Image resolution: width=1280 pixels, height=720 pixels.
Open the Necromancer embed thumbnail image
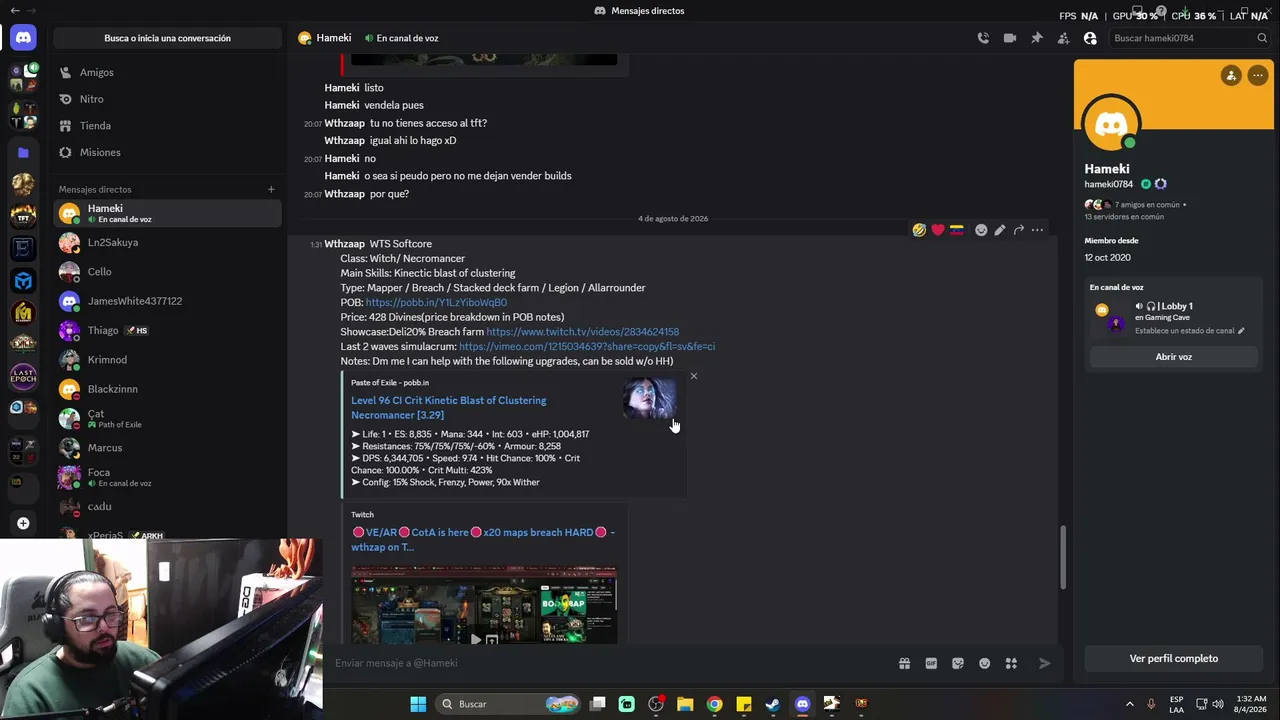649,399
